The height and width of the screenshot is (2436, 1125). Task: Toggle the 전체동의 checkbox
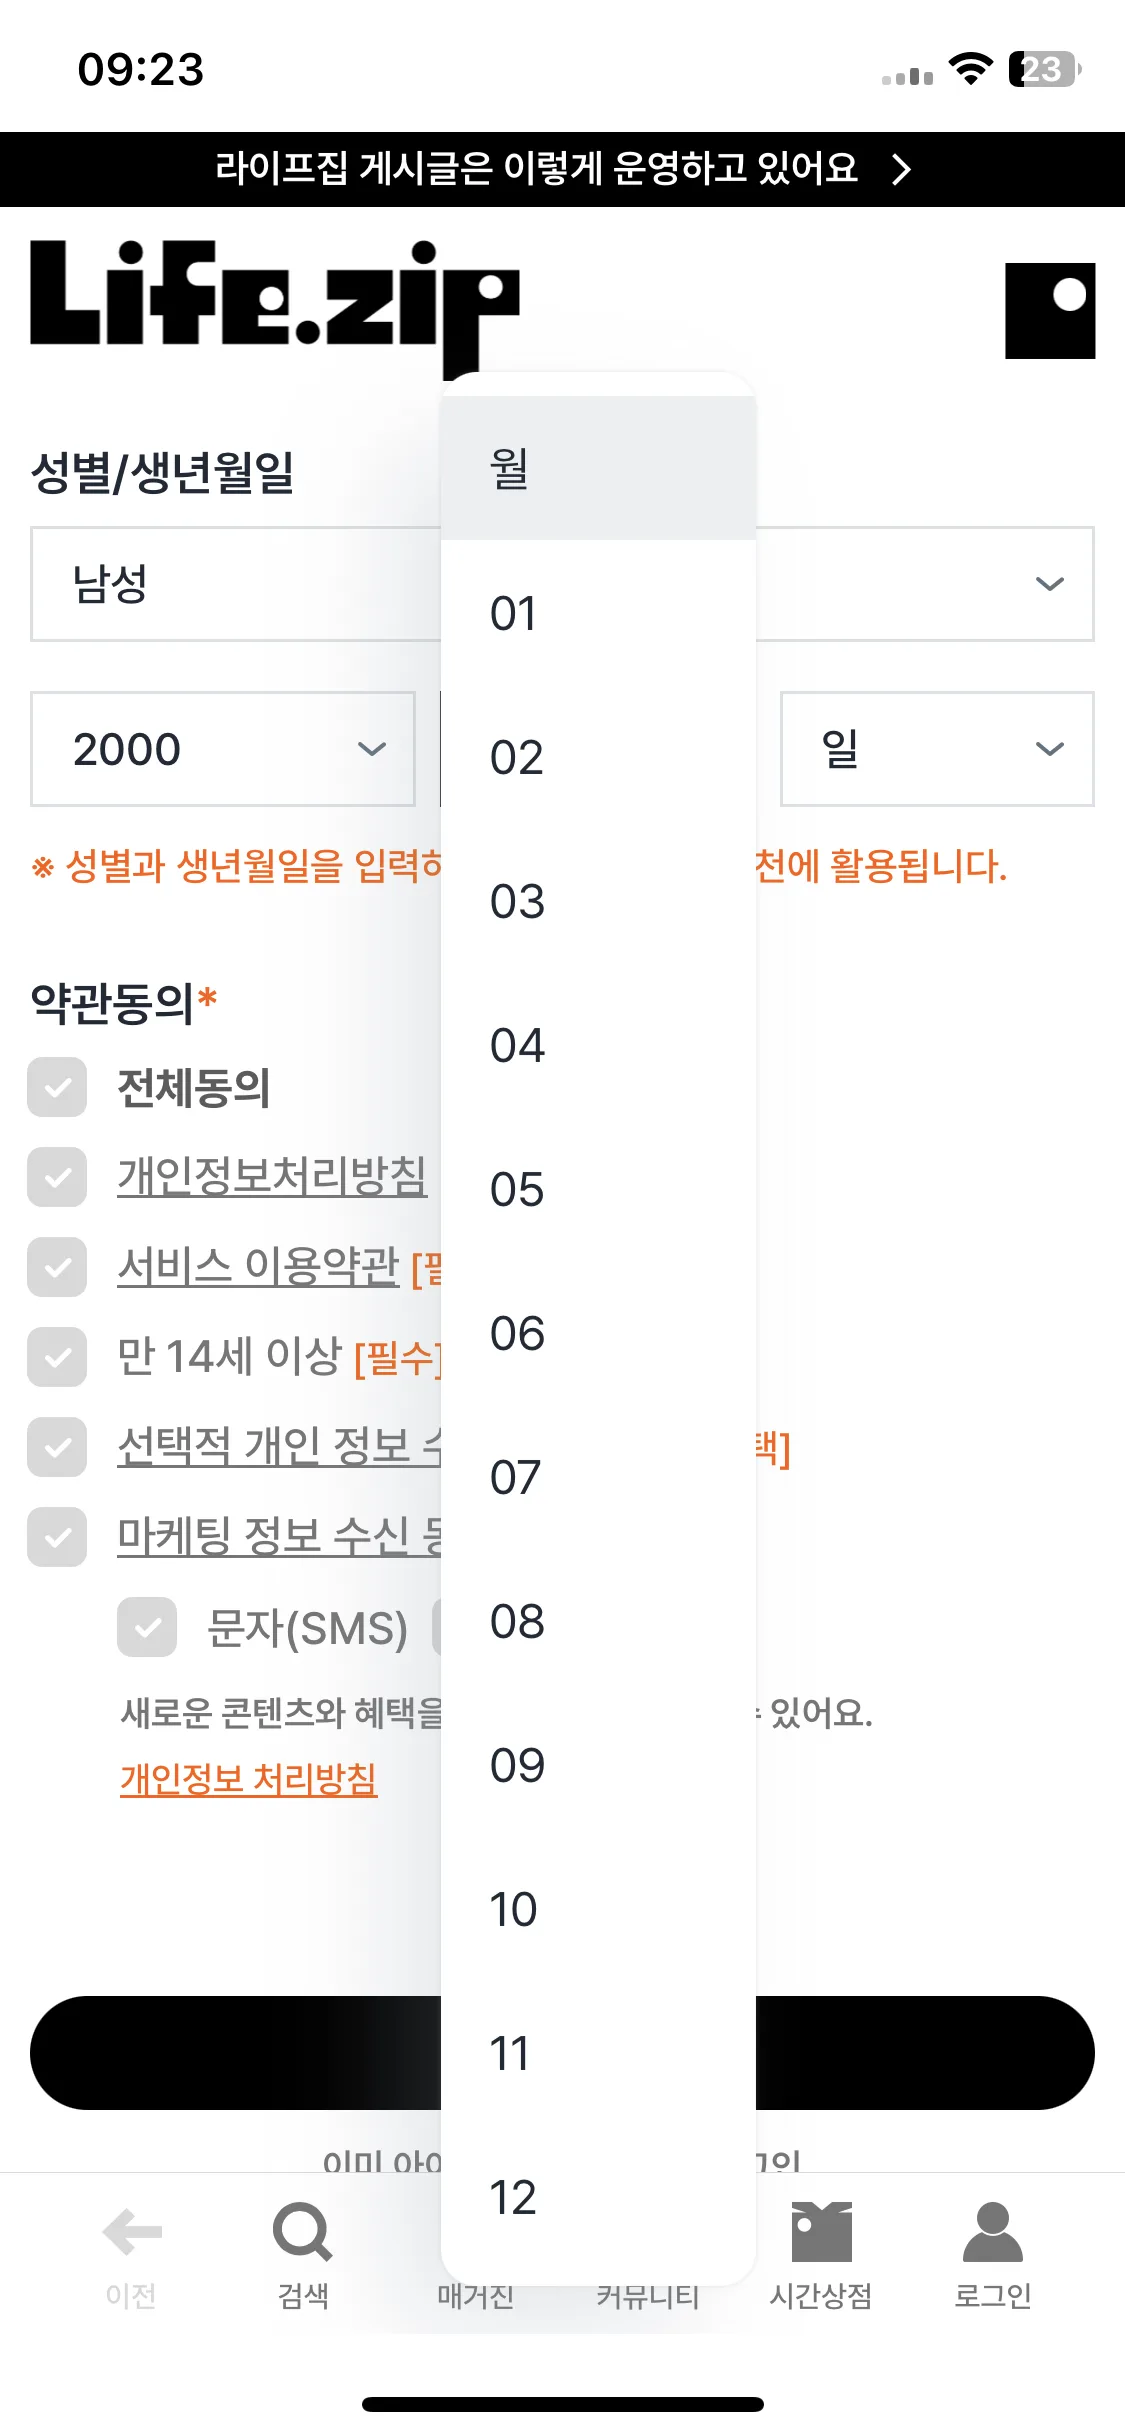57,1087
